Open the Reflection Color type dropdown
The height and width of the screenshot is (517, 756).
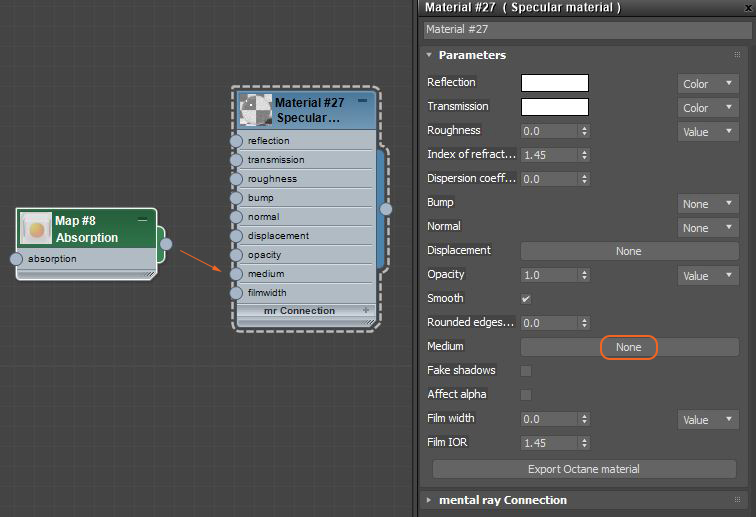pyautogui.click(x=708, y=83)
